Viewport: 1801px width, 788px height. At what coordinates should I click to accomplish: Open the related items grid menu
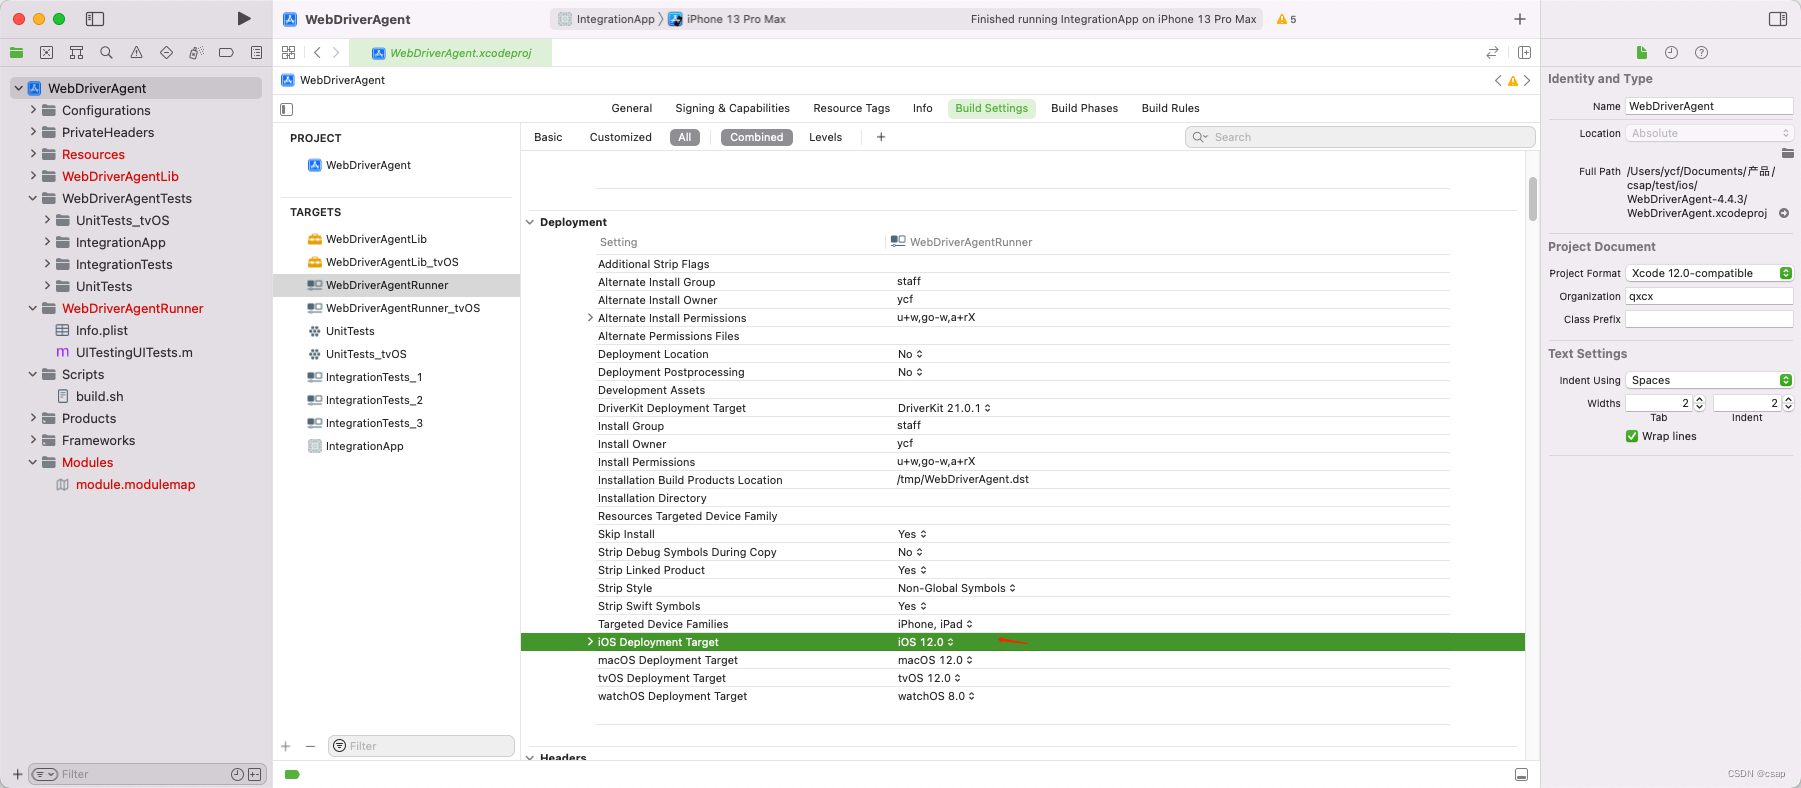pyautogui.click(x=289, y=53)
